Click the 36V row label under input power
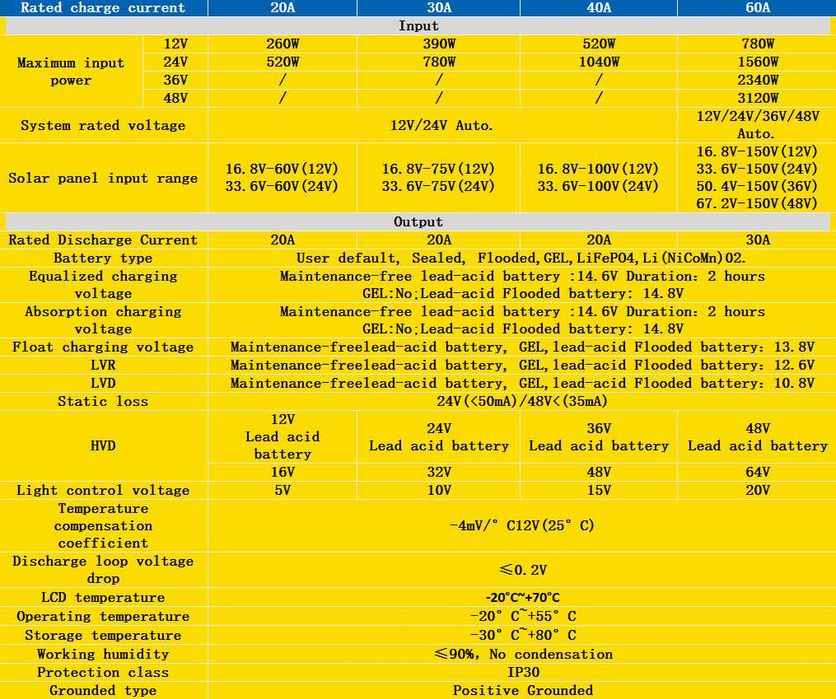The height and width of the screenshot is (699, 836). (x=175, y=80)
